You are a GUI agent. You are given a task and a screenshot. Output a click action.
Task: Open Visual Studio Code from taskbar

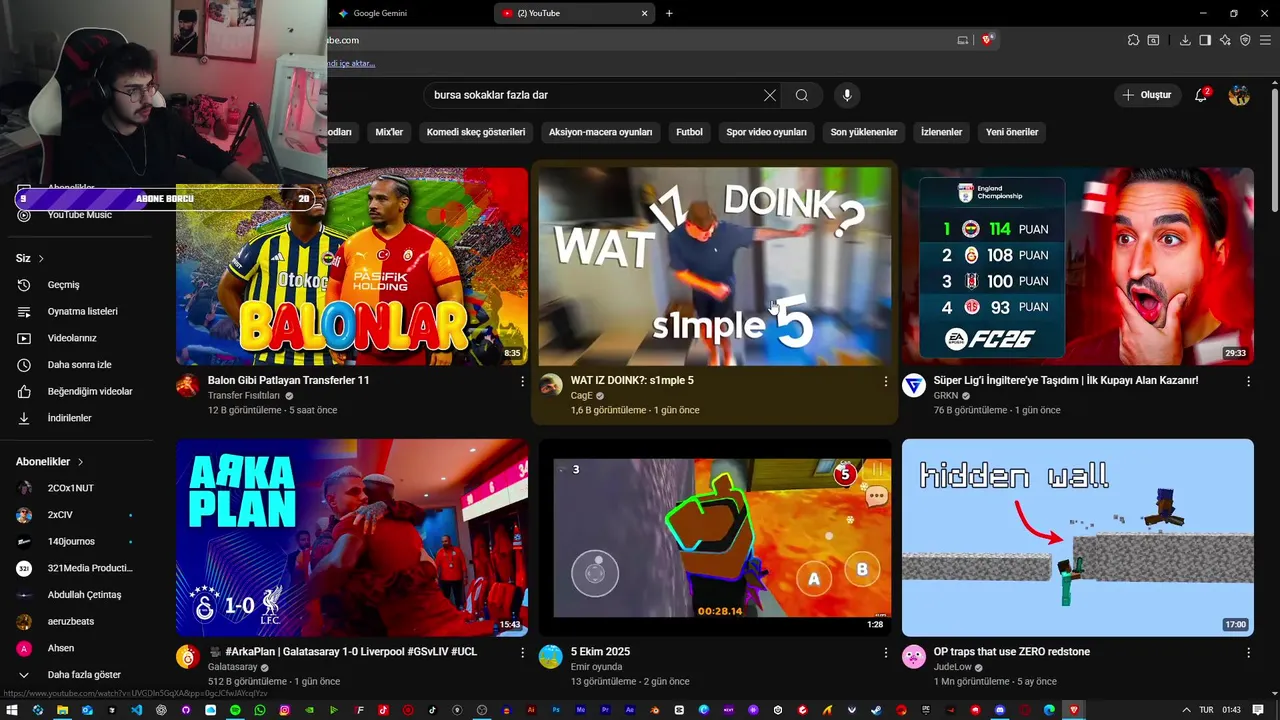136,710
